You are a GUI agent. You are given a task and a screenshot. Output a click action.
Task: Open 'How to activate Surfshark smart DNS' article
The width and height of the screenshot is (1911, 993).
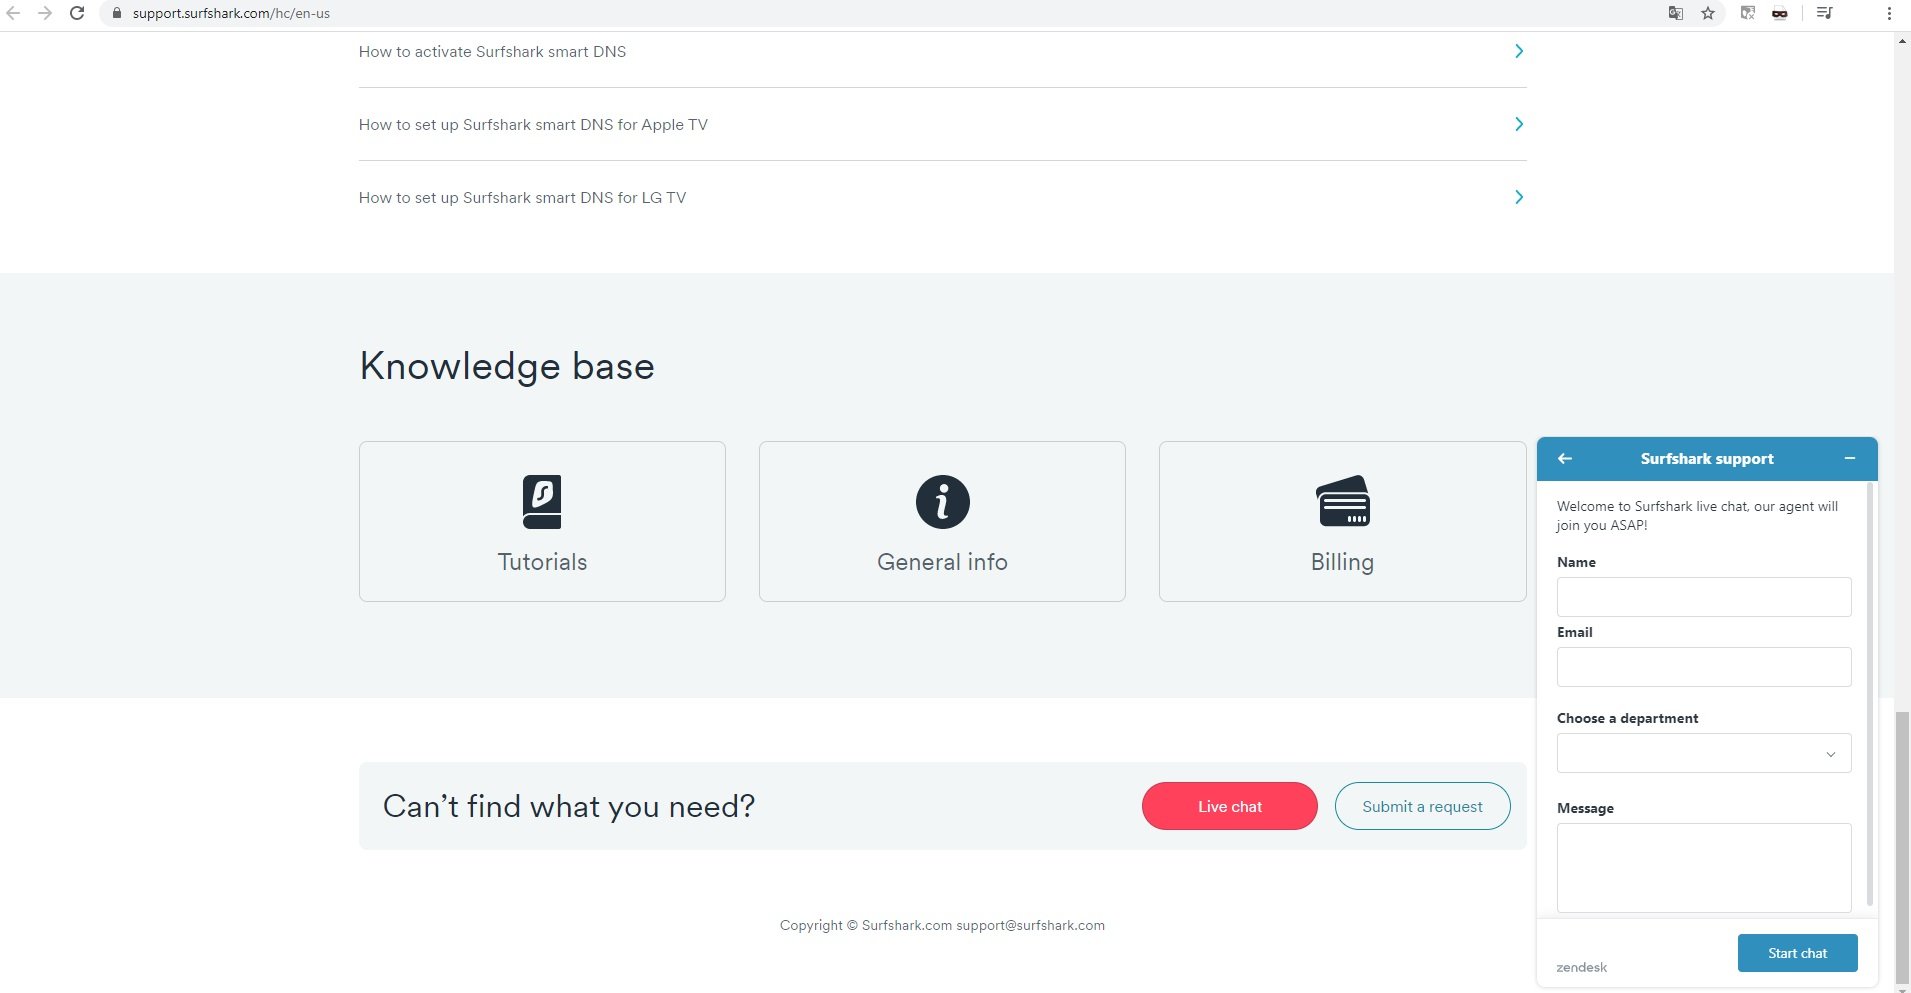click(x=492, y=52)
